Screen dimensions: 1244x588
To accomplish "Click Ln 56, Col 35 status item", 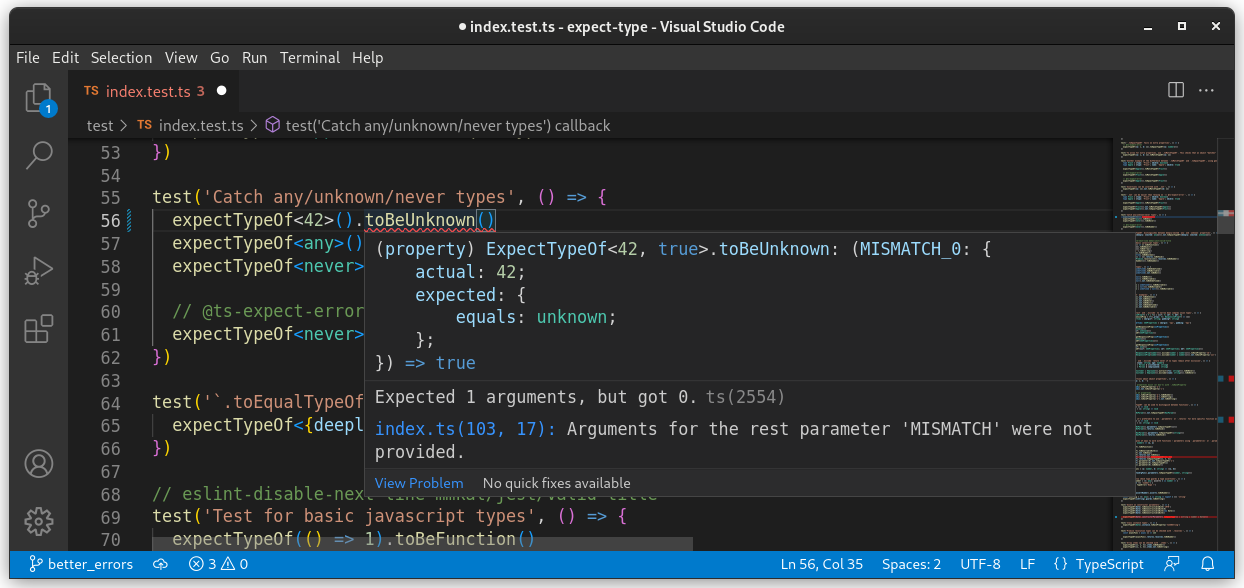I will pos(821,564).
